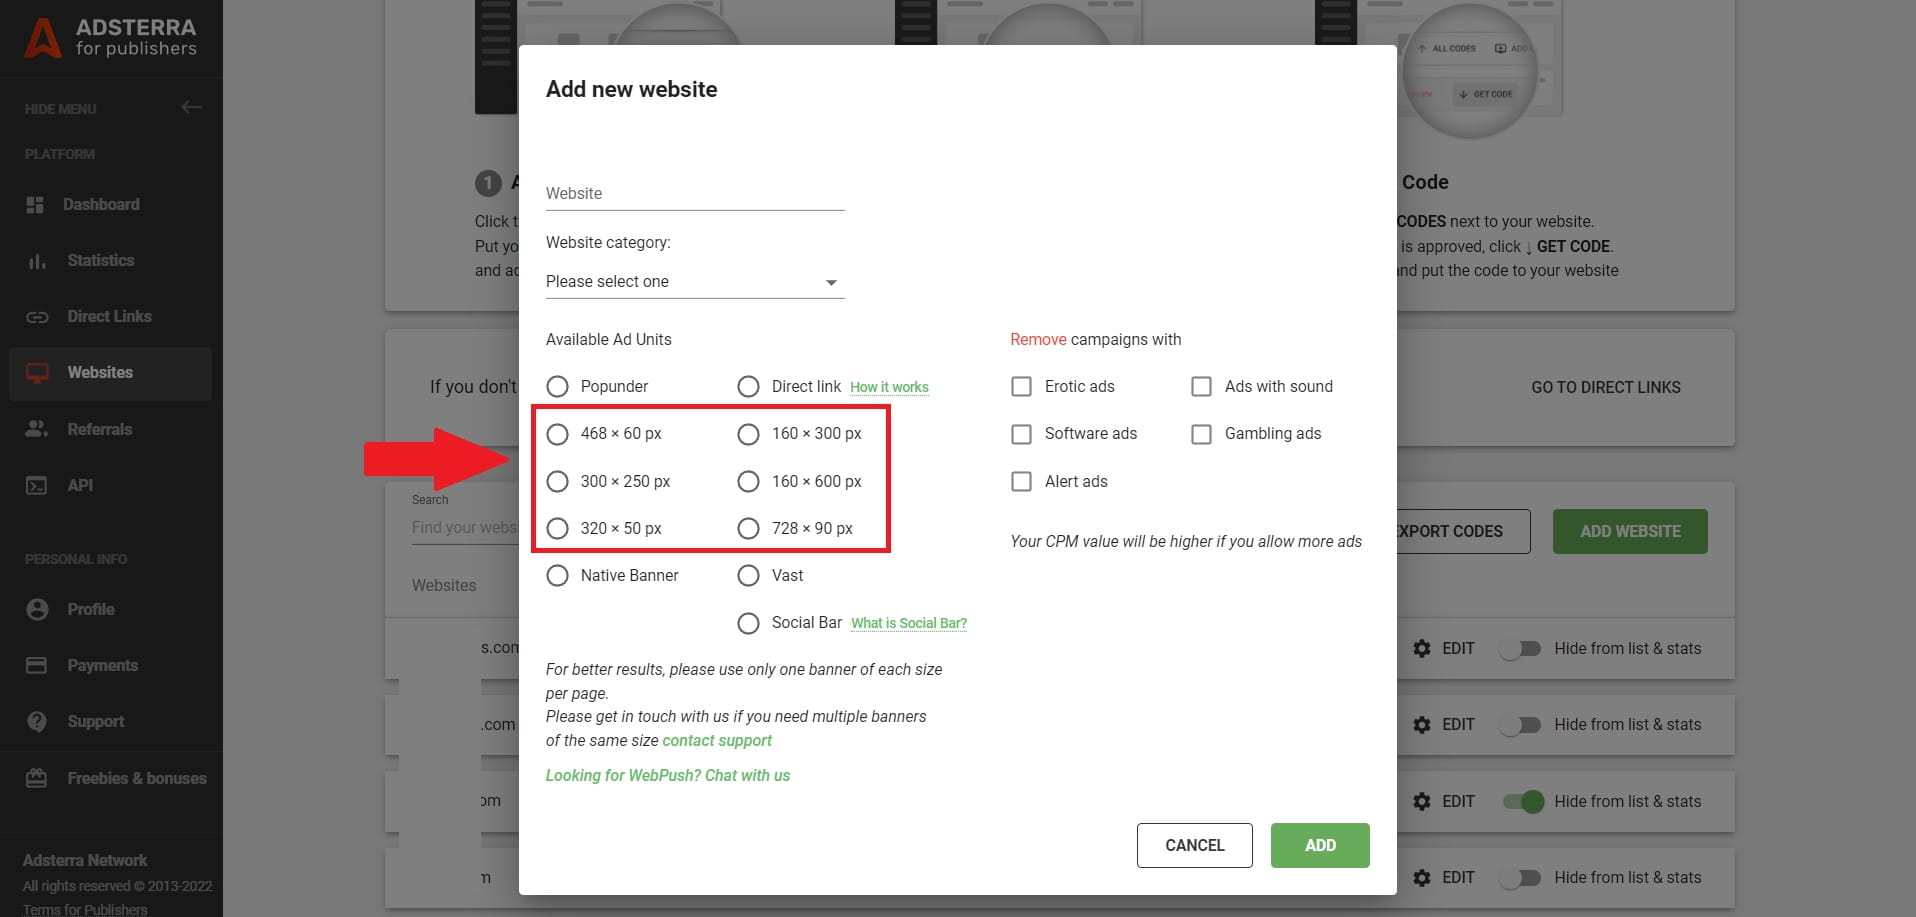Expand the Website category dropdown
The width and height of the screenshot is (1916, 917).
click(694, 282)
